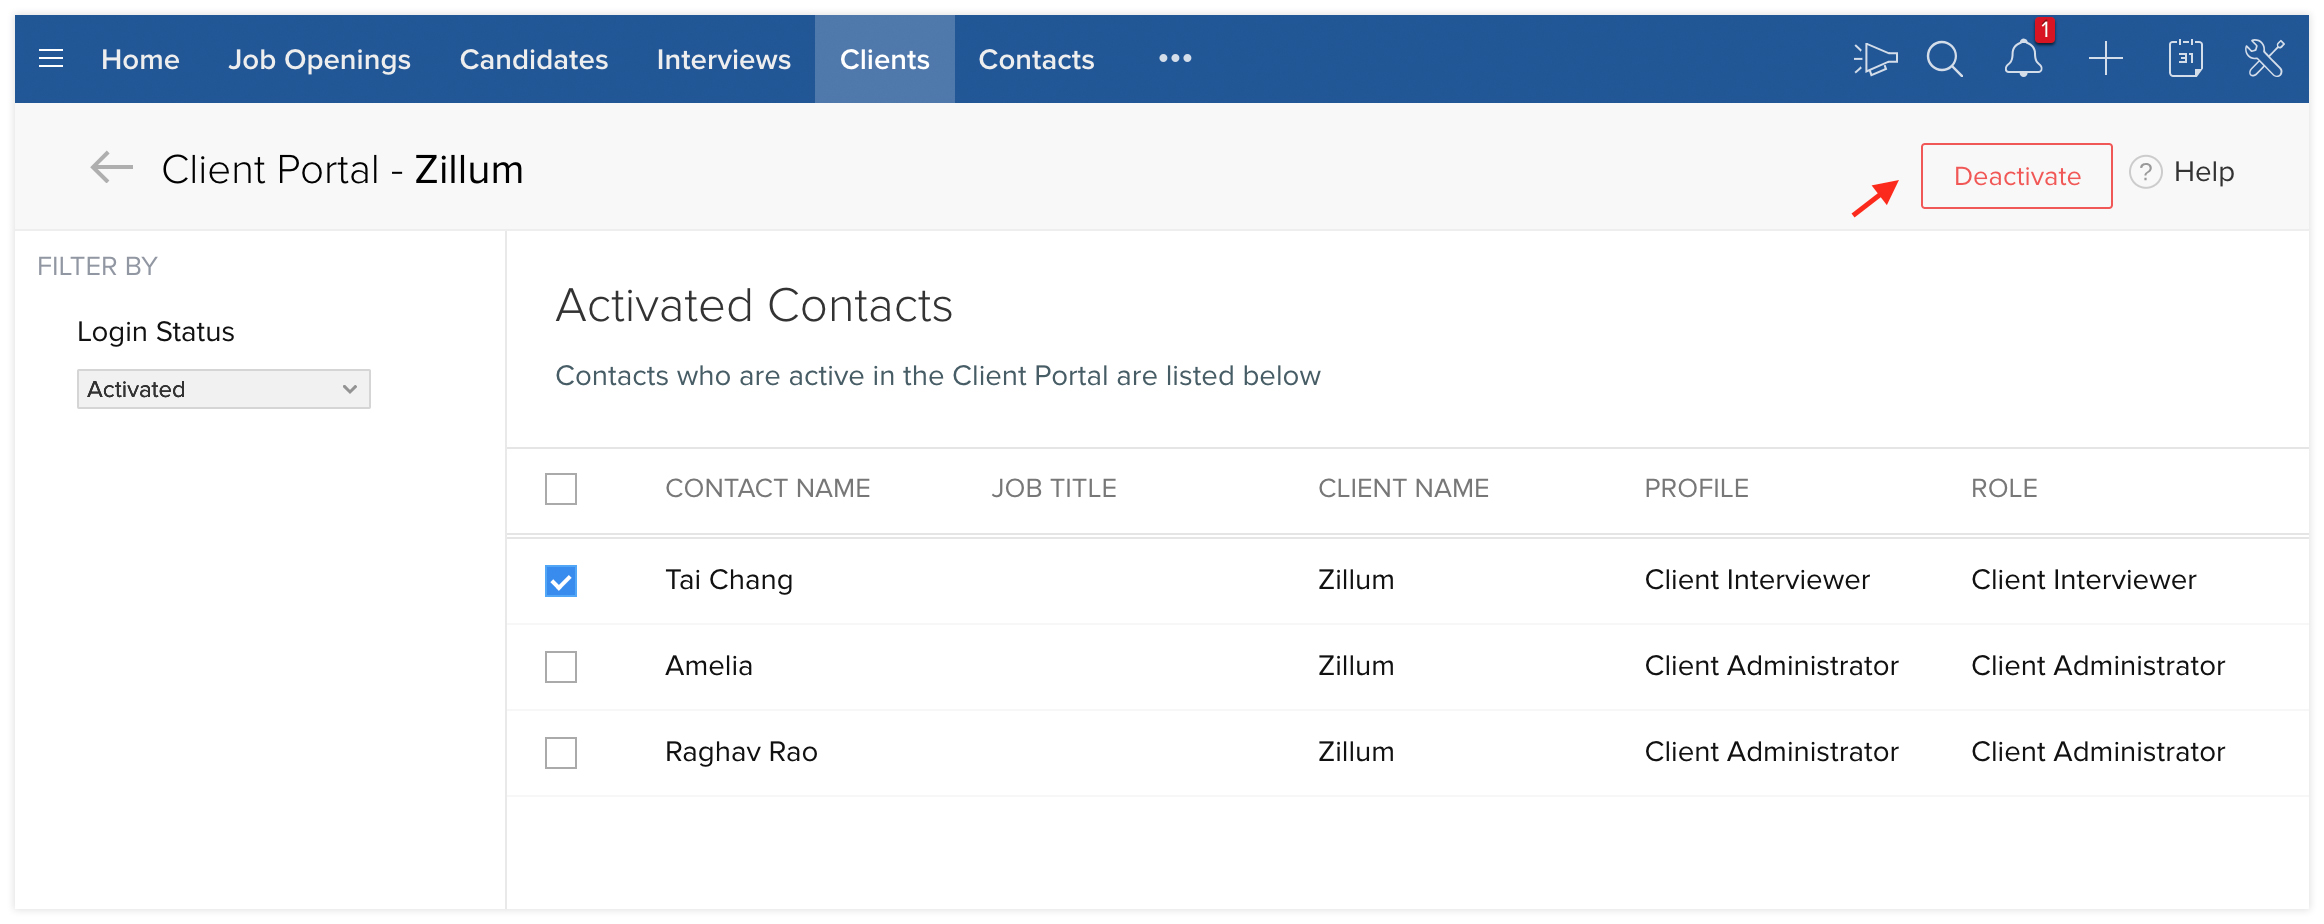The width and height of the screenshot is (2324, 924).
Task: Click the Deactivate button
Action: pos(2016,176)
